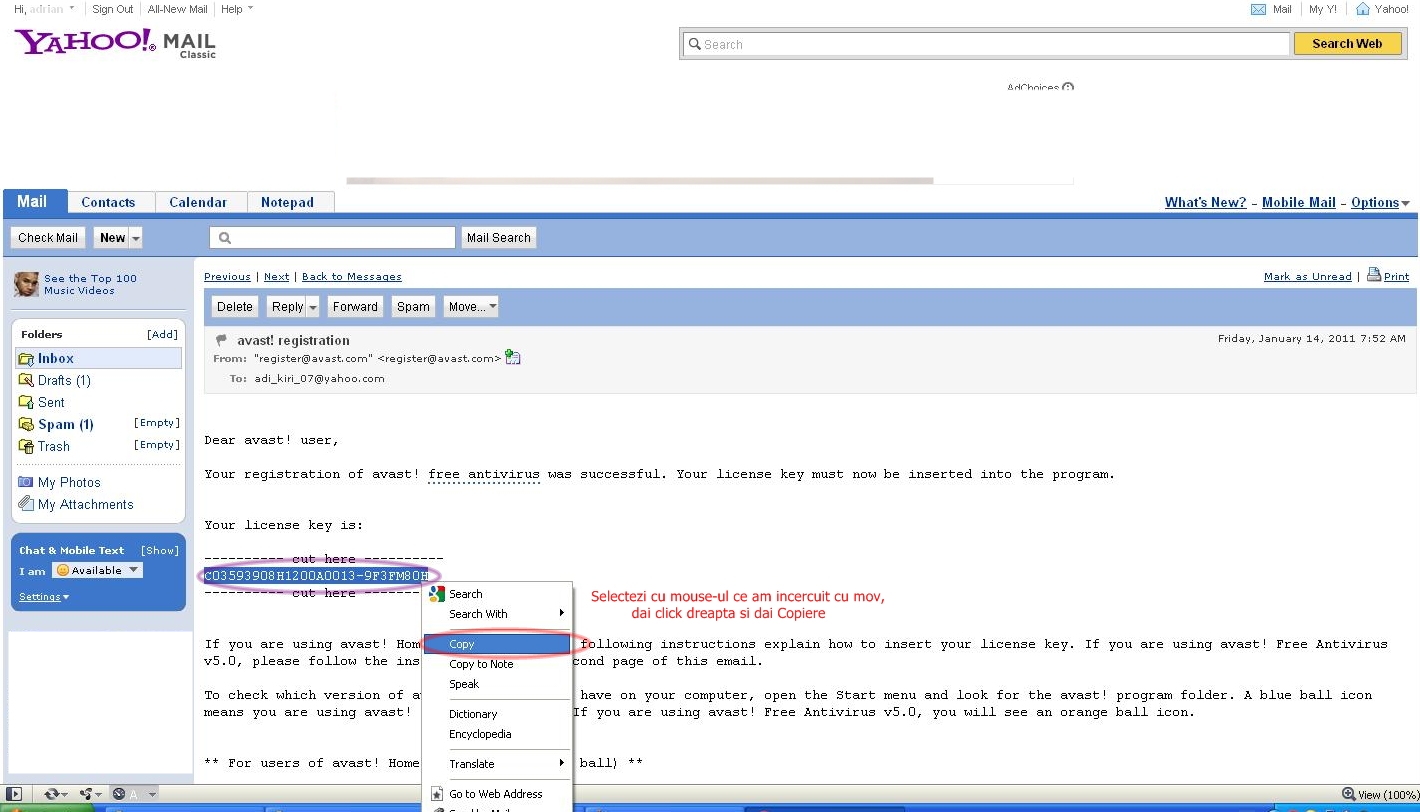Viewport: 1420px width, 812px height.
Task: Expand the Options dropdown arrow
Action: 1405,203
